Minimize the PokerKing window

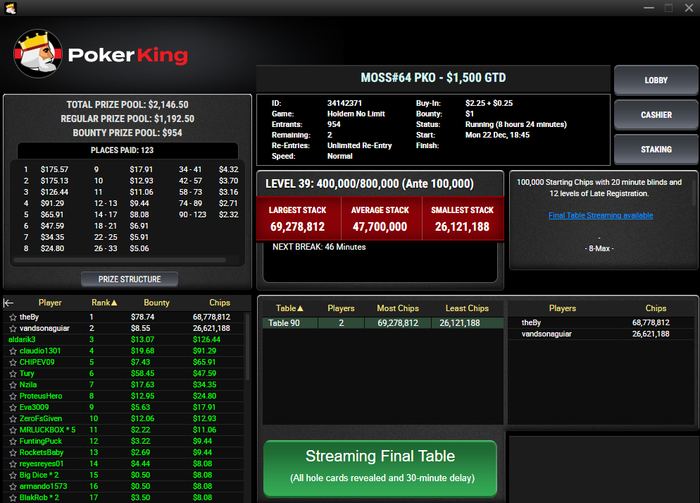pyautogui.click(x=649, y=8)
